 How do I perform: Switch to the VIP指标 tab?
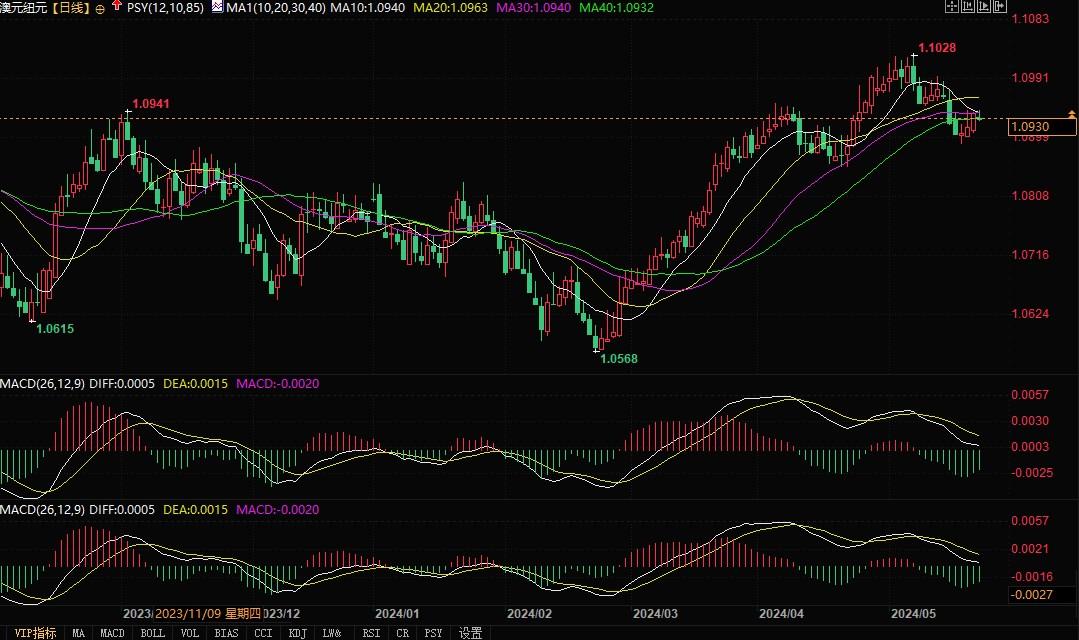(x=33, y=633)
